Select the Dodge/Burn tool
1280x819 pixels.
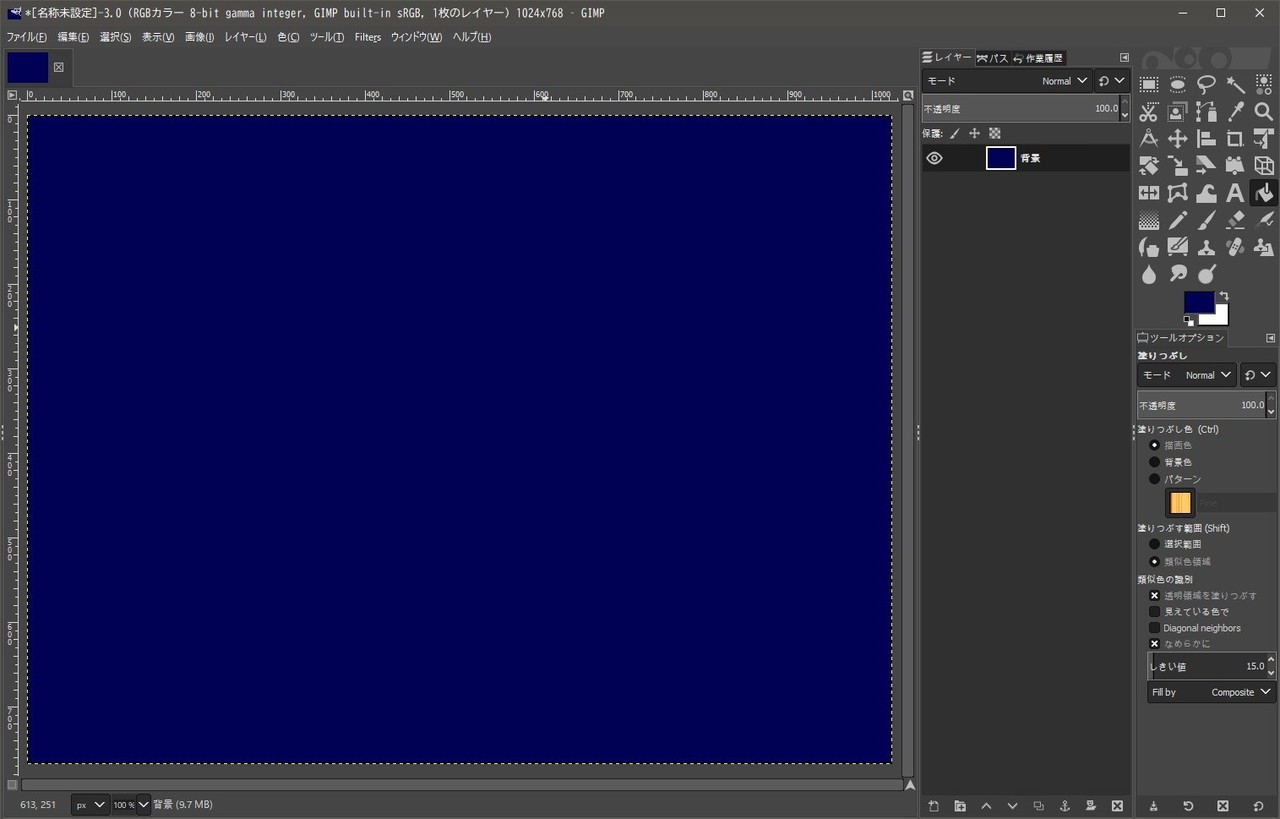(1207, 274)
